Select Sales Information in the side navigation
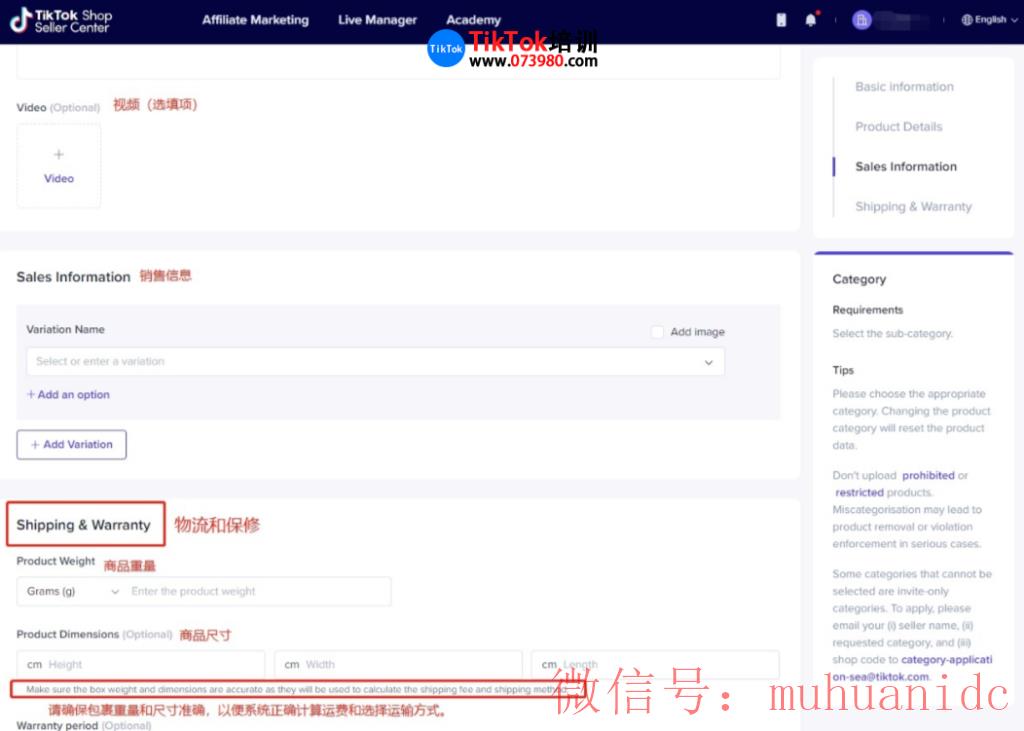The width and height of the screenshot is (1024, 731). coord(905,166)
